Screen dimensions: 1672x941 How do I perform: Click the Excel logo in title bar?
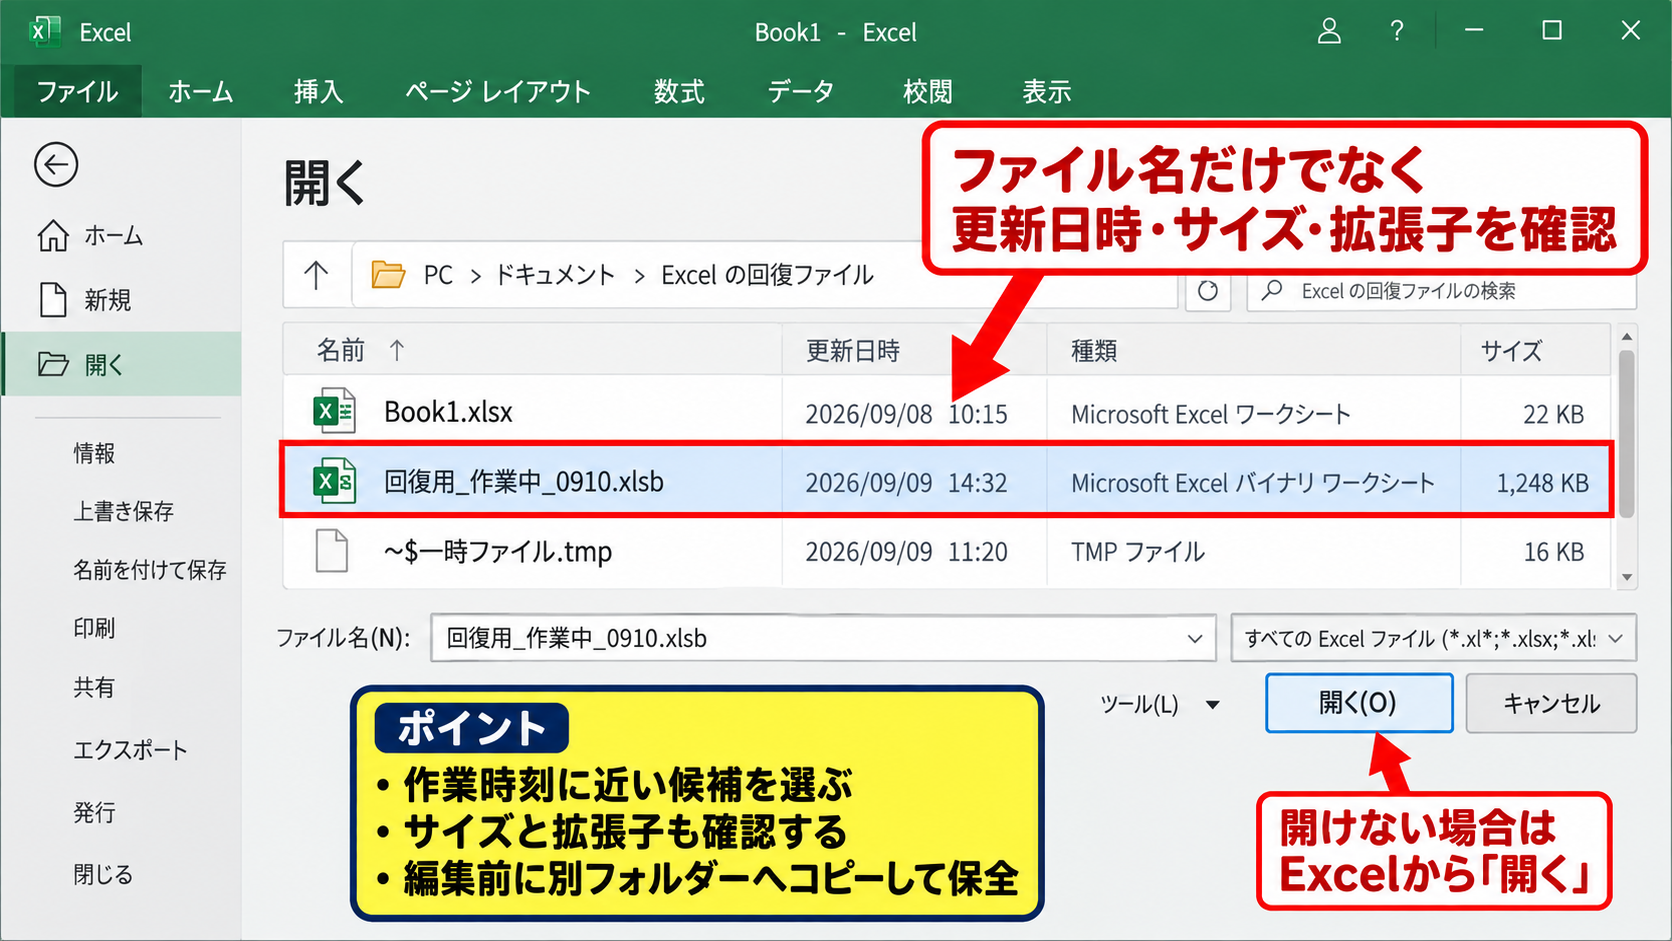point(44,32)
